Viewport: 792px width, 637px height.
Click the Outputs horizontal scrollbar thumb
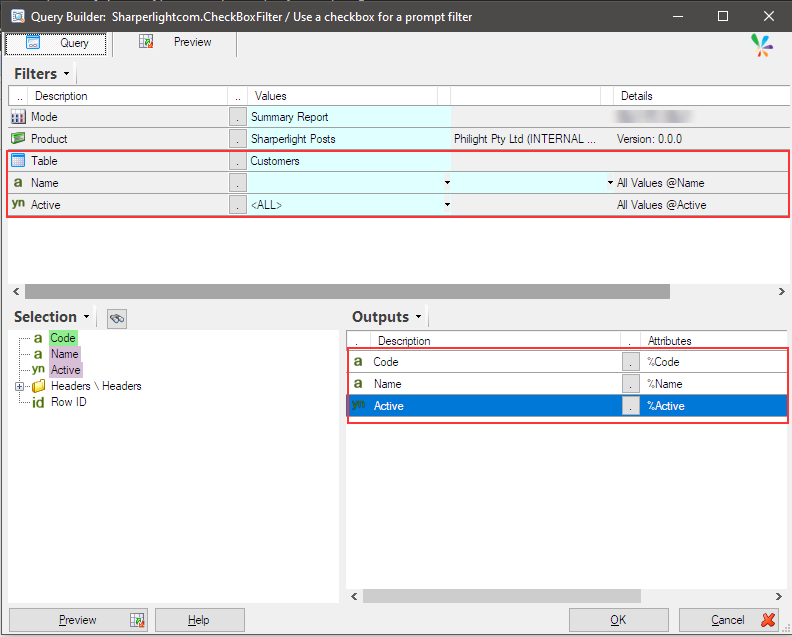[x=502, y=596]
